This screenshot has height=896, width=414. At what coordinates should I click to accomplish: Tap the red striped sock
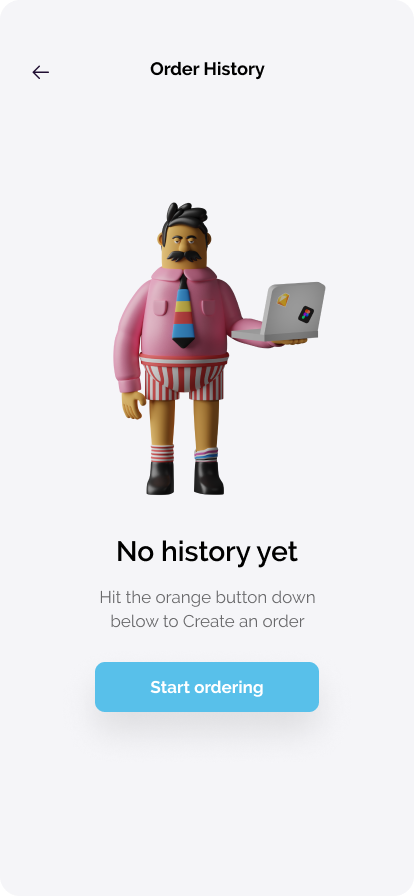point(162,454)
